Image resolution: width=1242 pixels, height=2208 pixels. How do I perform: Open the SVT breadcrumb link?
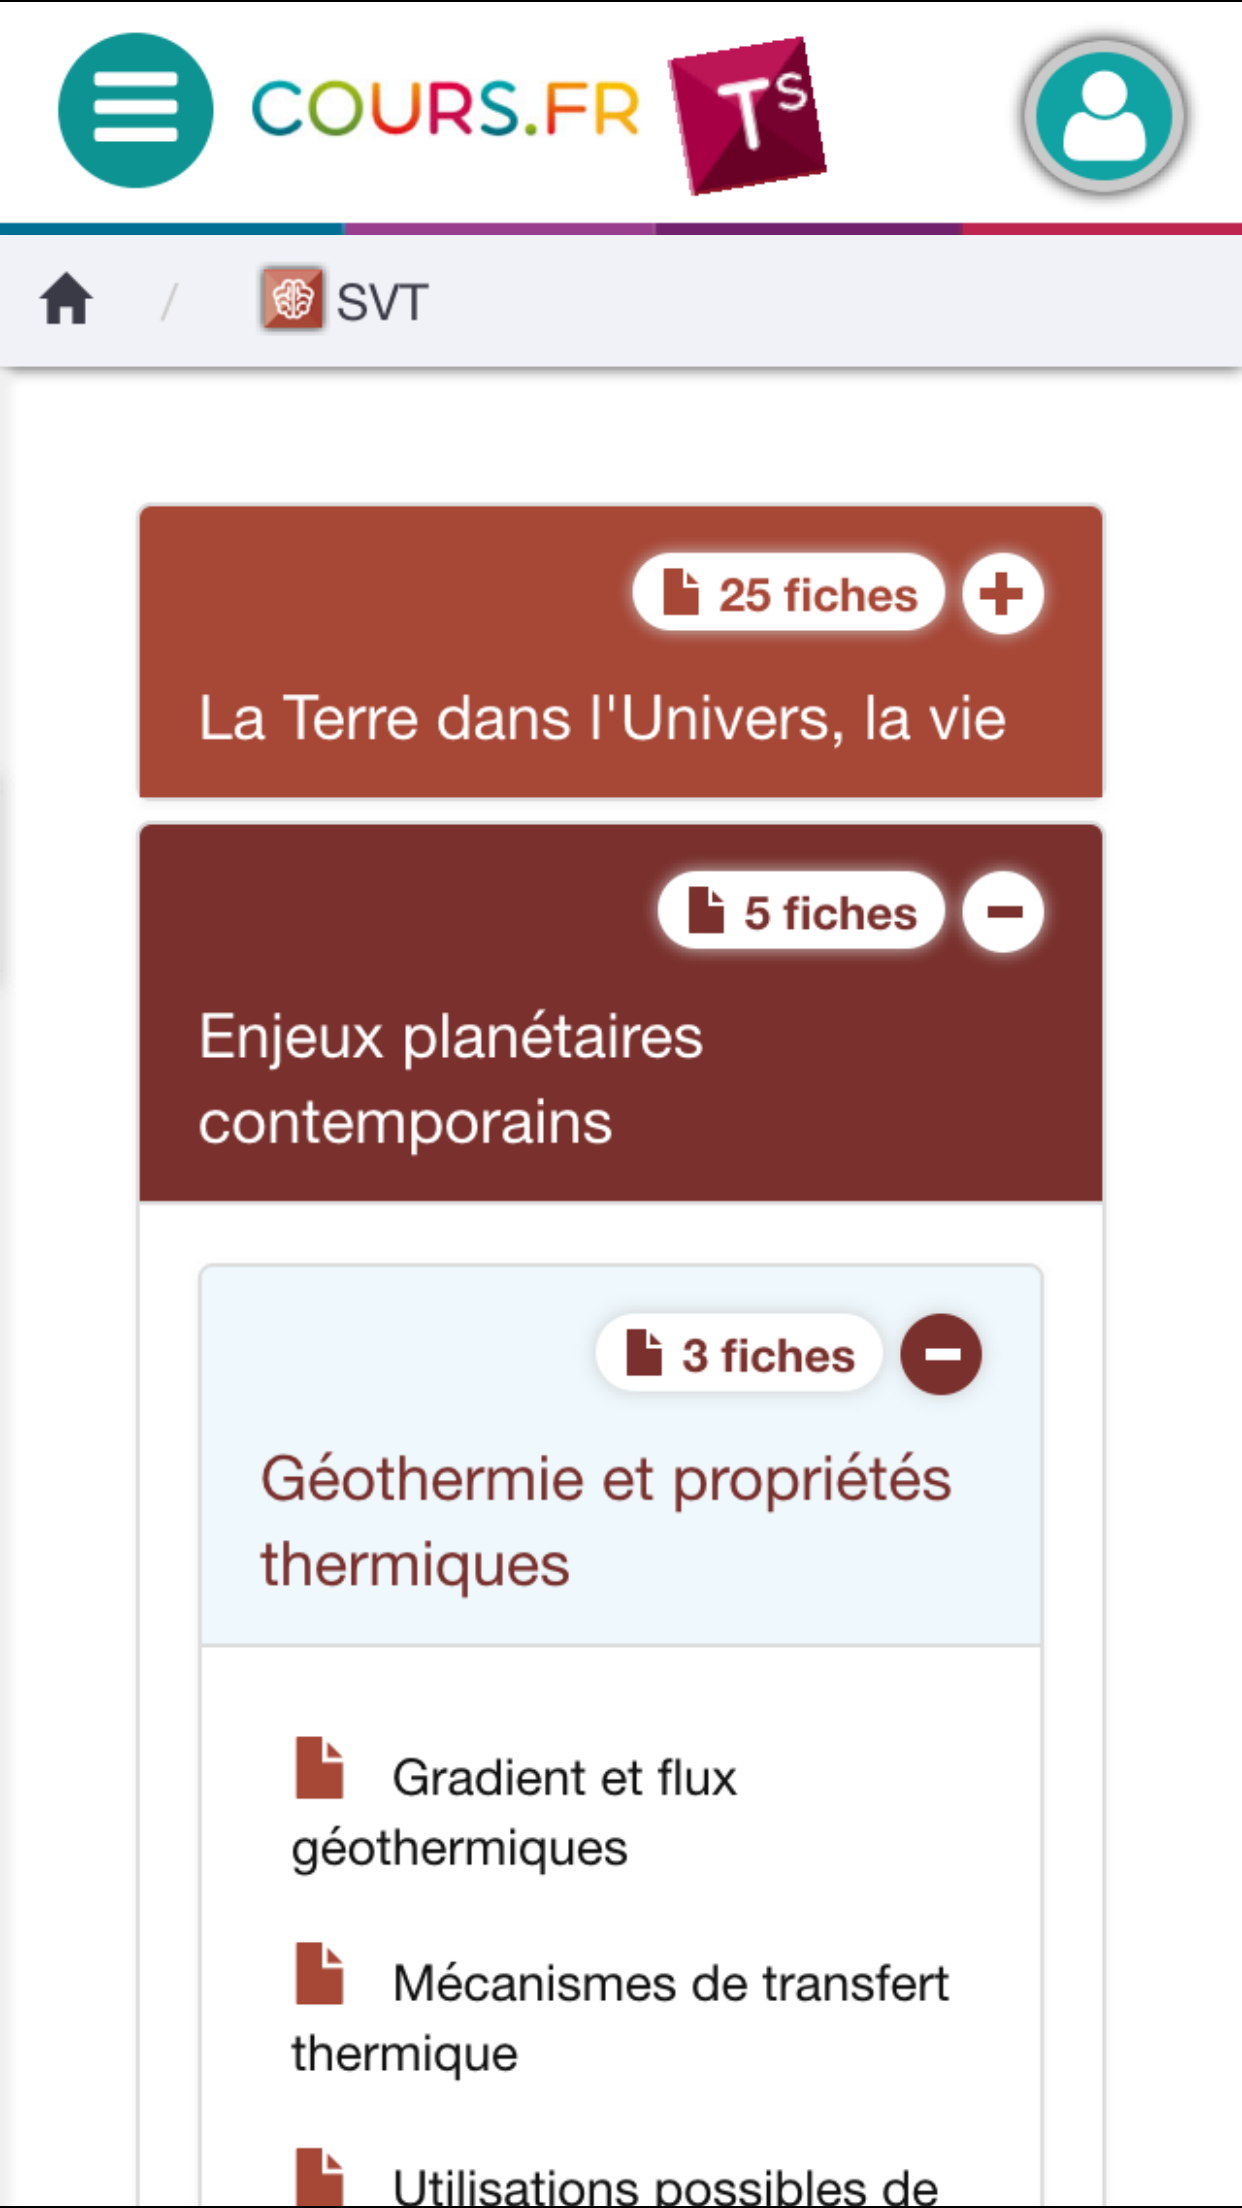click(x=381, y=302)
